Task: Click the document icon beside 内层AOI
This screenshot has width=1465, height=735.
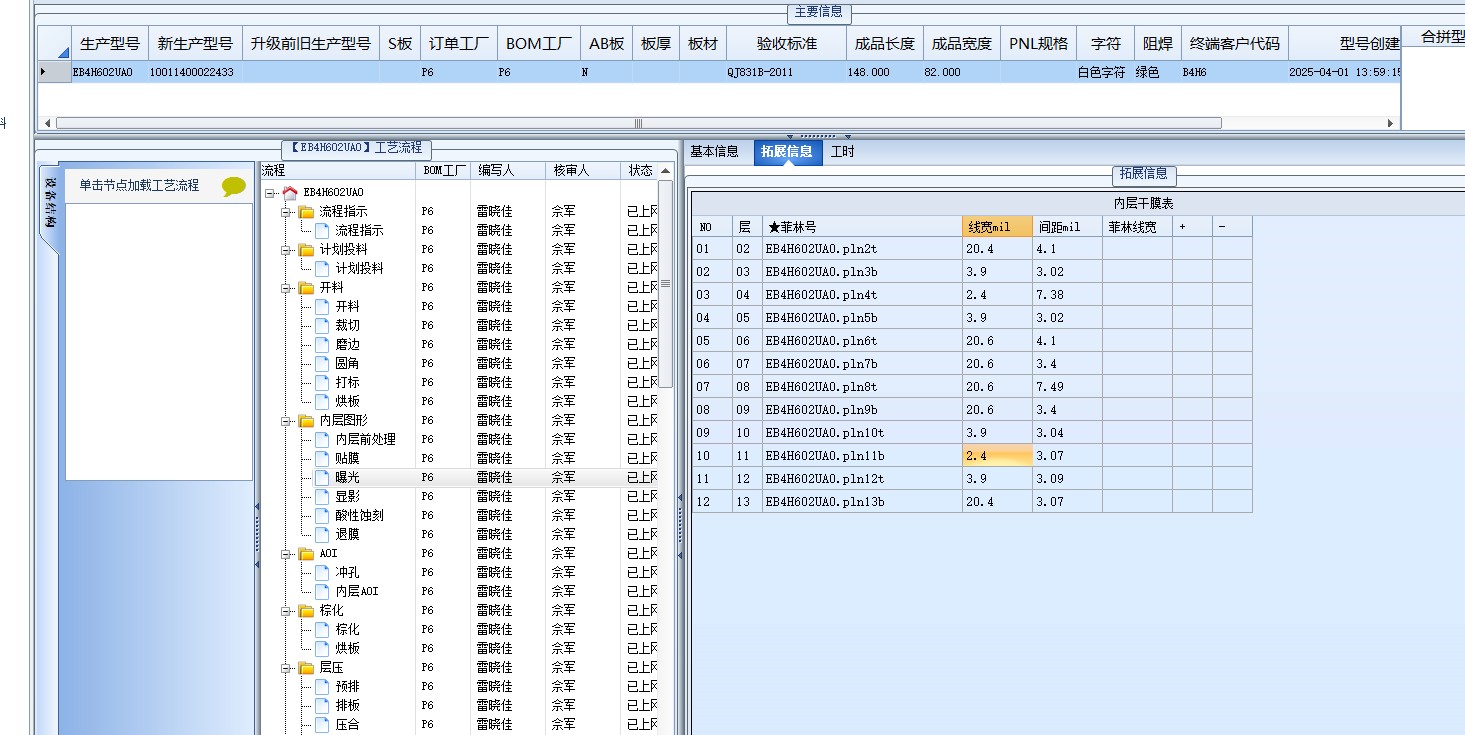Action: pyautogui.click(x=322, y=592)
